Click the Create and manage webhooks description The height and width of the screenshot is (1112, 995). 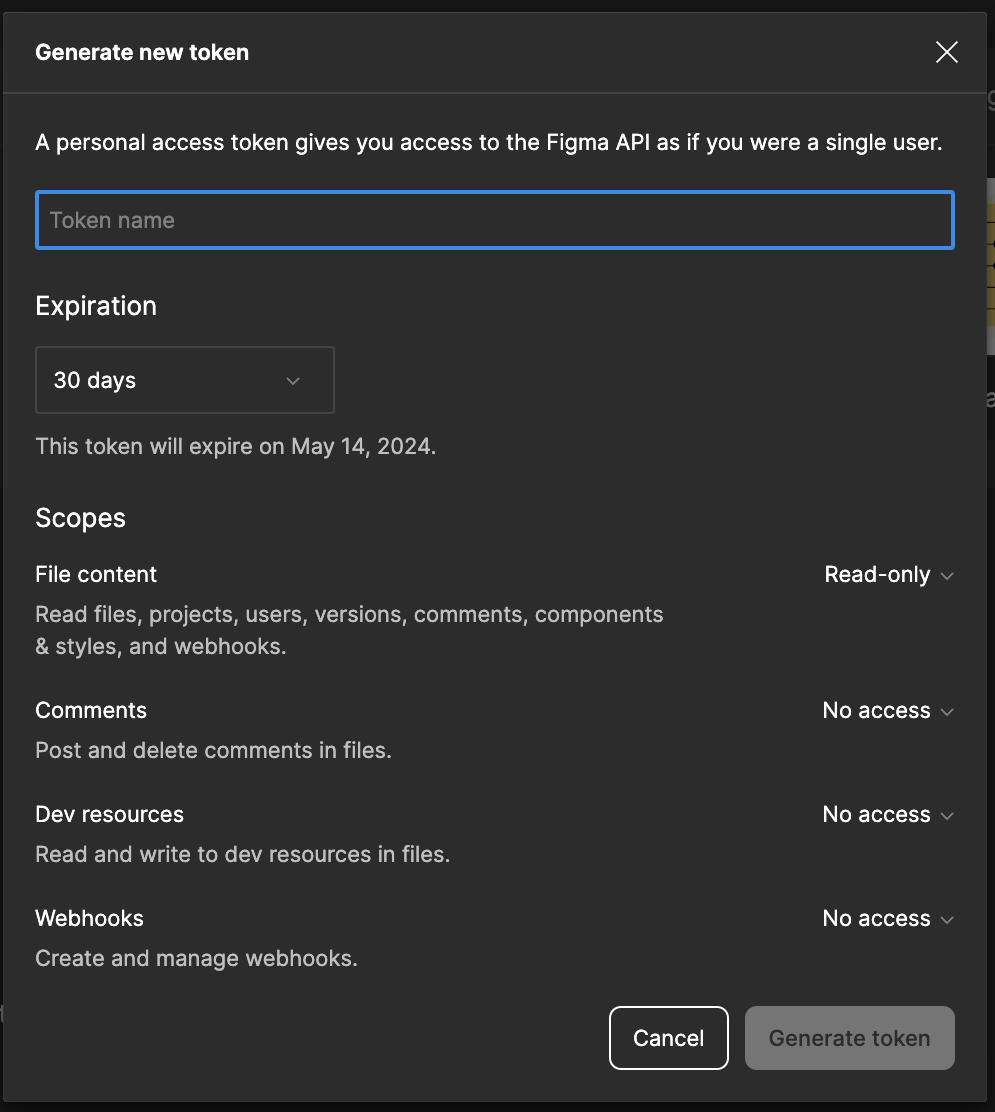coord(196,959)
